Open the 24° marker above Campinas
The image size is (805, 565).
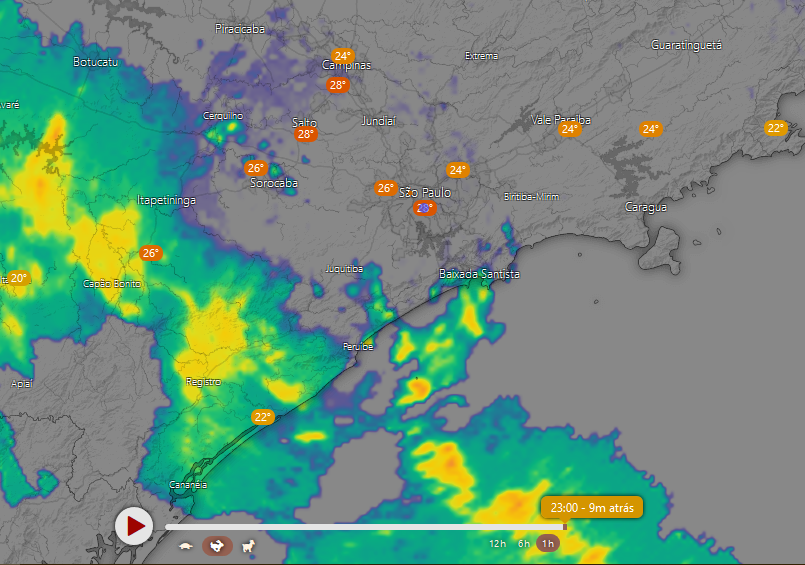[x=343, y=56]
